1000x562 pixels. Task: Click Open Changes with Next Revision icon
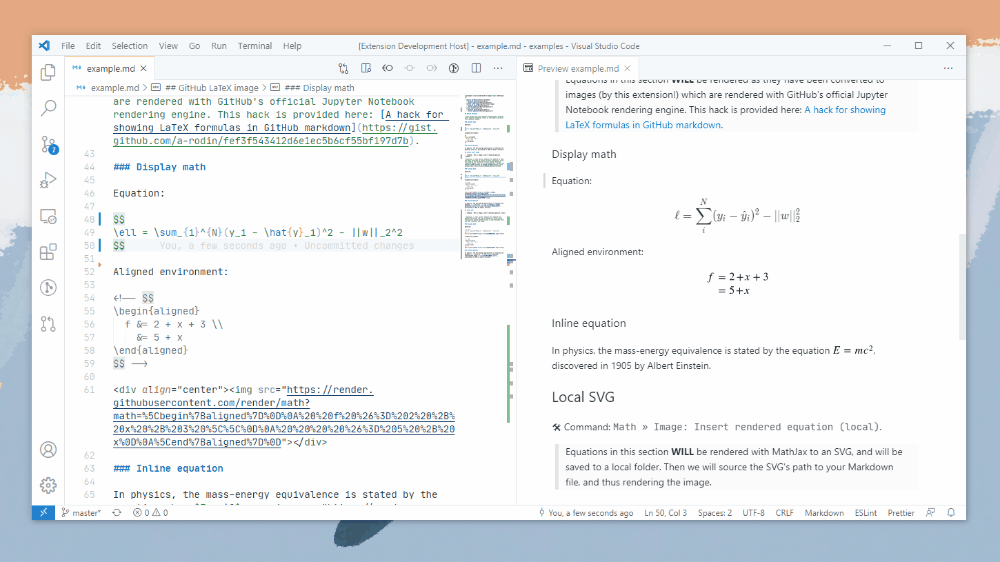pyautogui.click(x=432, y=68)
